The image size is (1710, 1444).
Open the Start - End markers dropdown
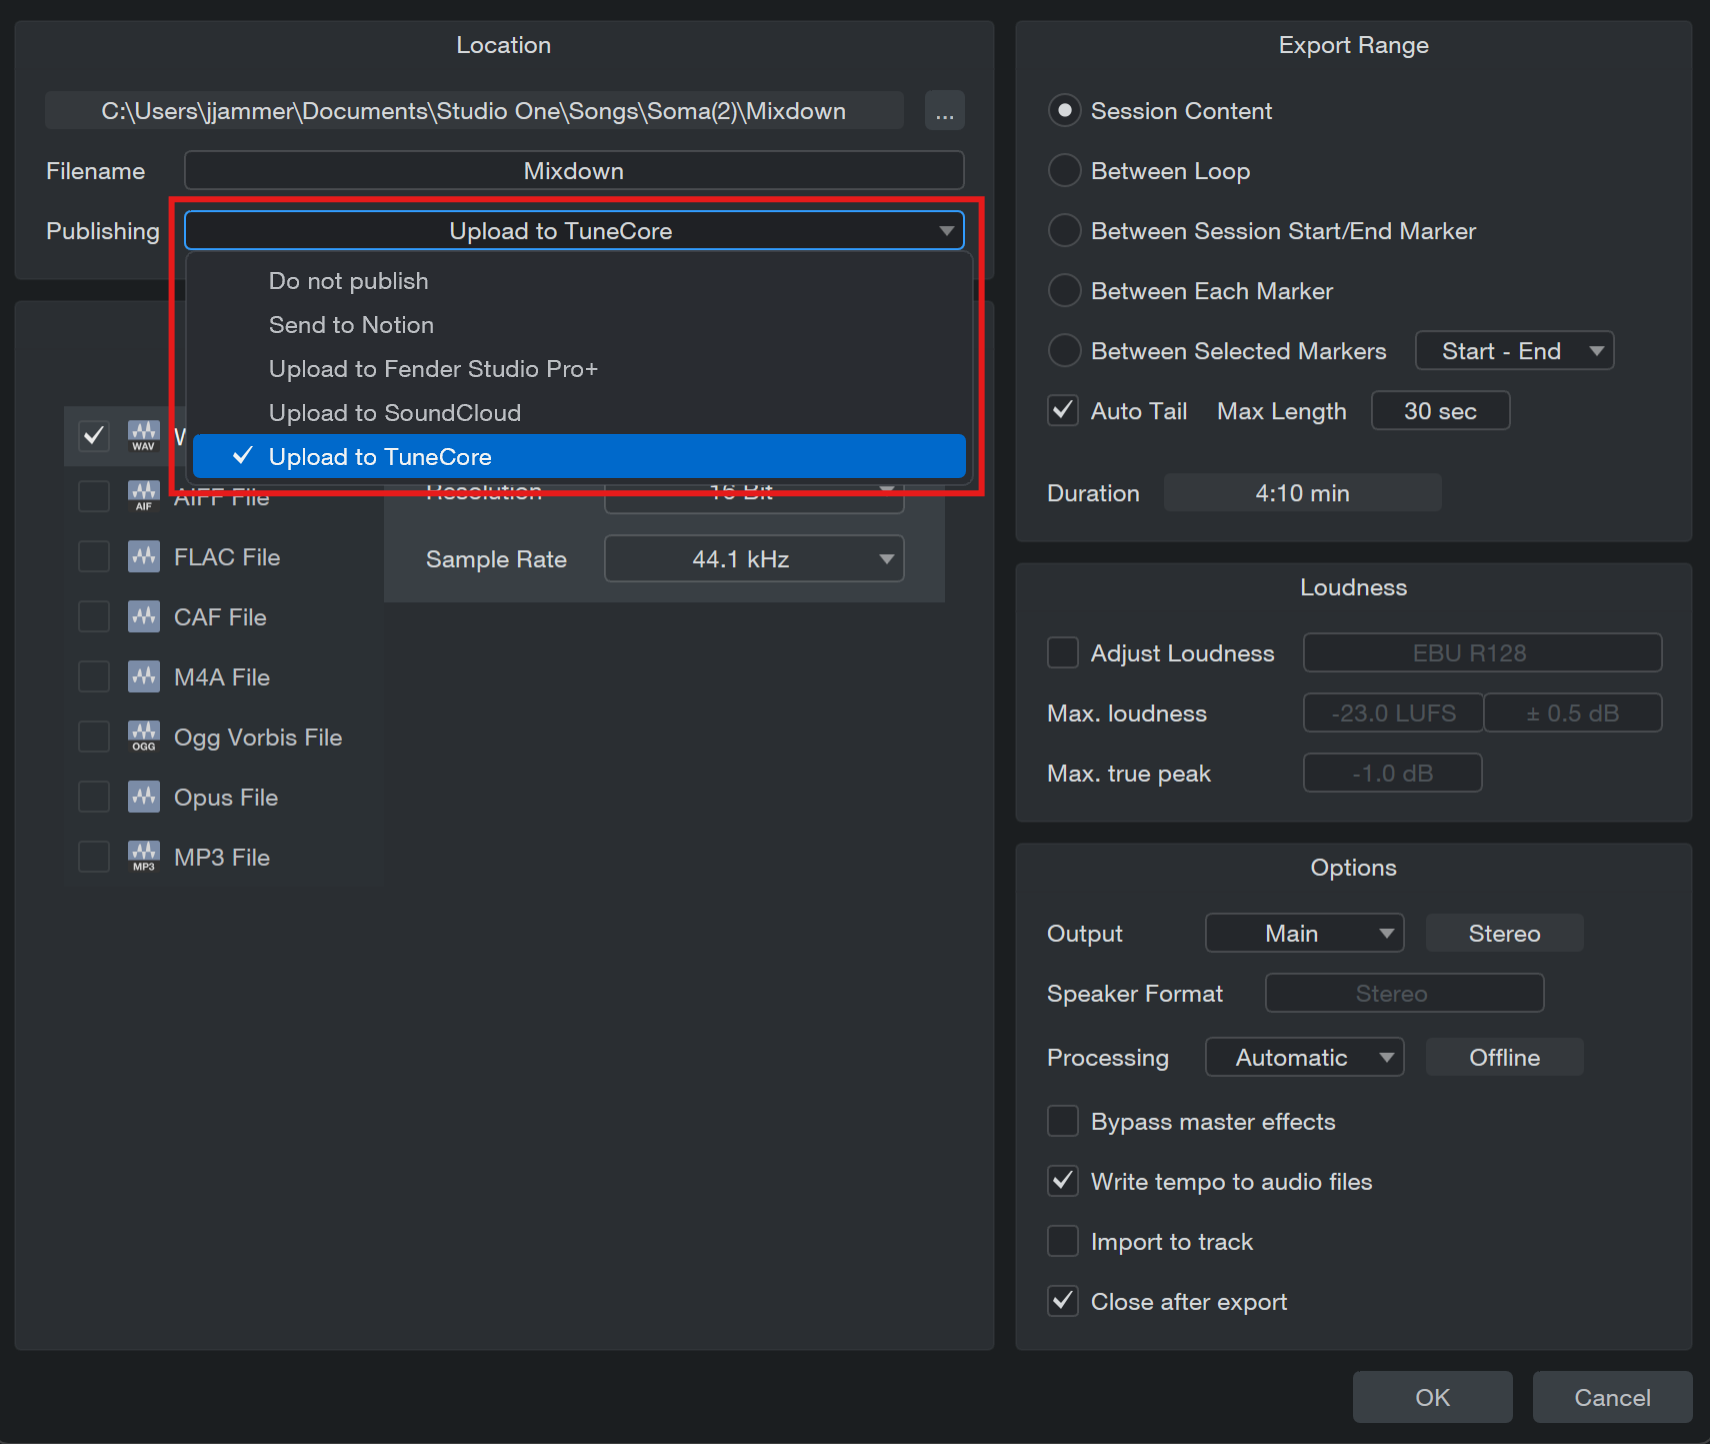coord(1514,350)
